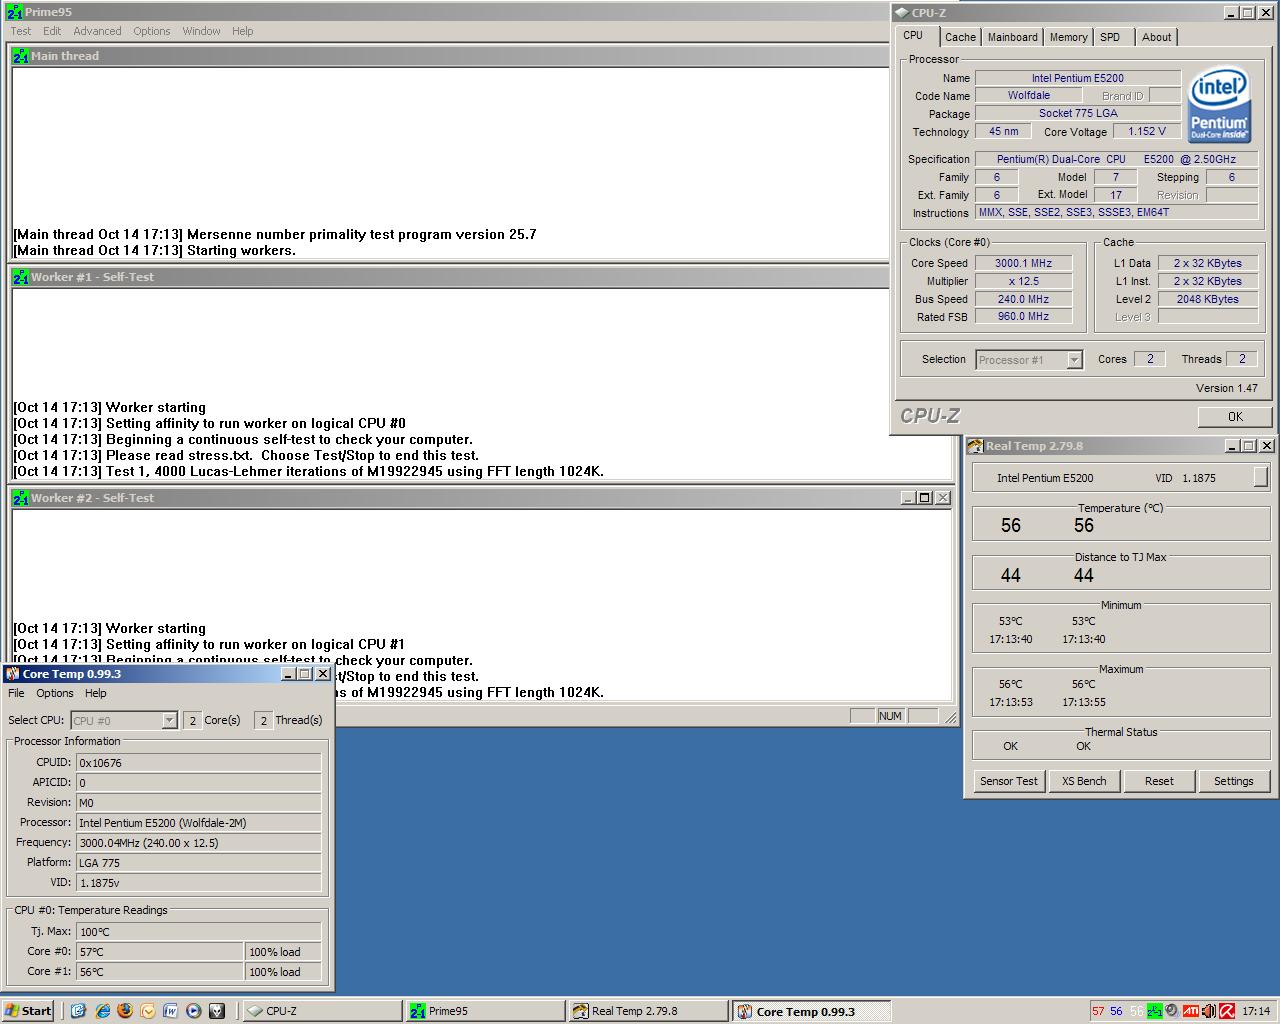Open Core Temp File menu
Screen dimensions: 1280x1024
pos(16,693)
